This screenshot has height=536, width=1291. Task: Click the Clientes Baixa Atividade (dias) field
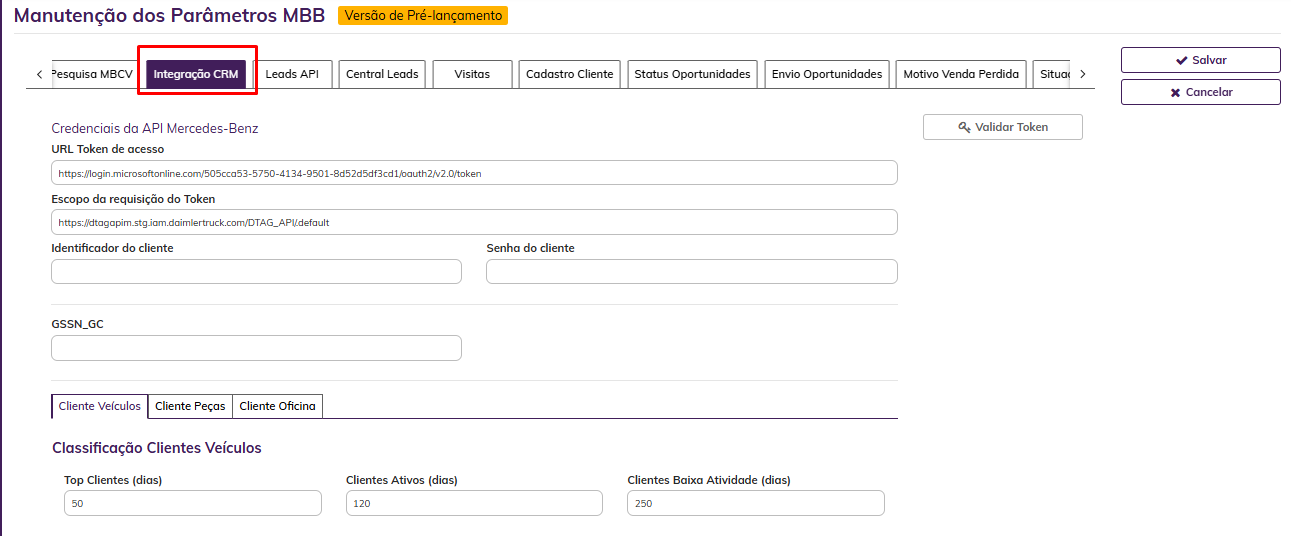click(756, 503)
